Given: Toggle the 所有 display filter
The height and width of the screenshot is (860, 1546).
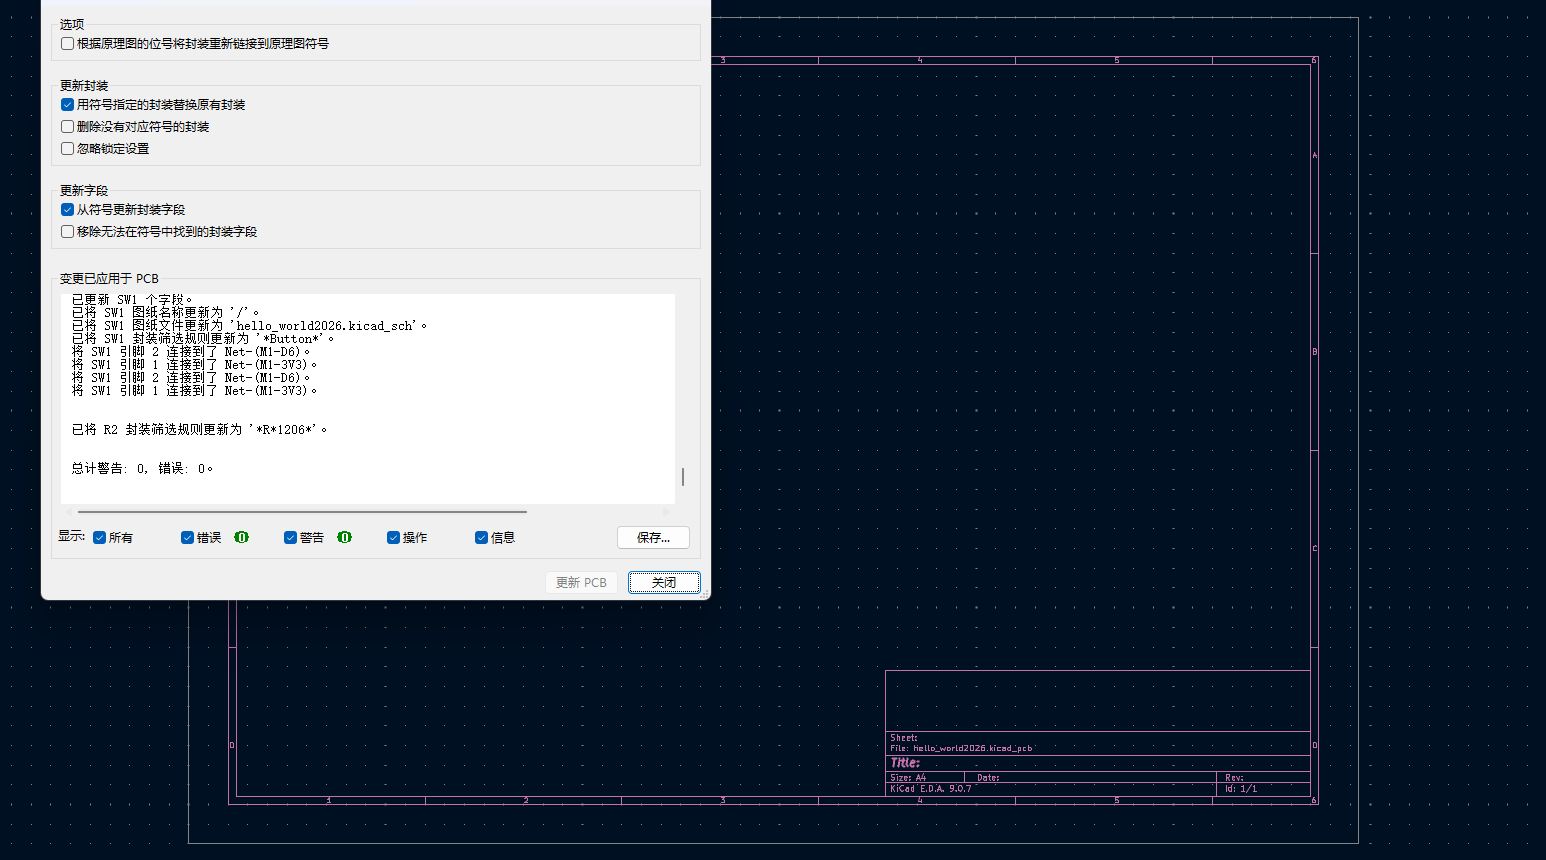Looking at the screenshot, I should 98,537.
